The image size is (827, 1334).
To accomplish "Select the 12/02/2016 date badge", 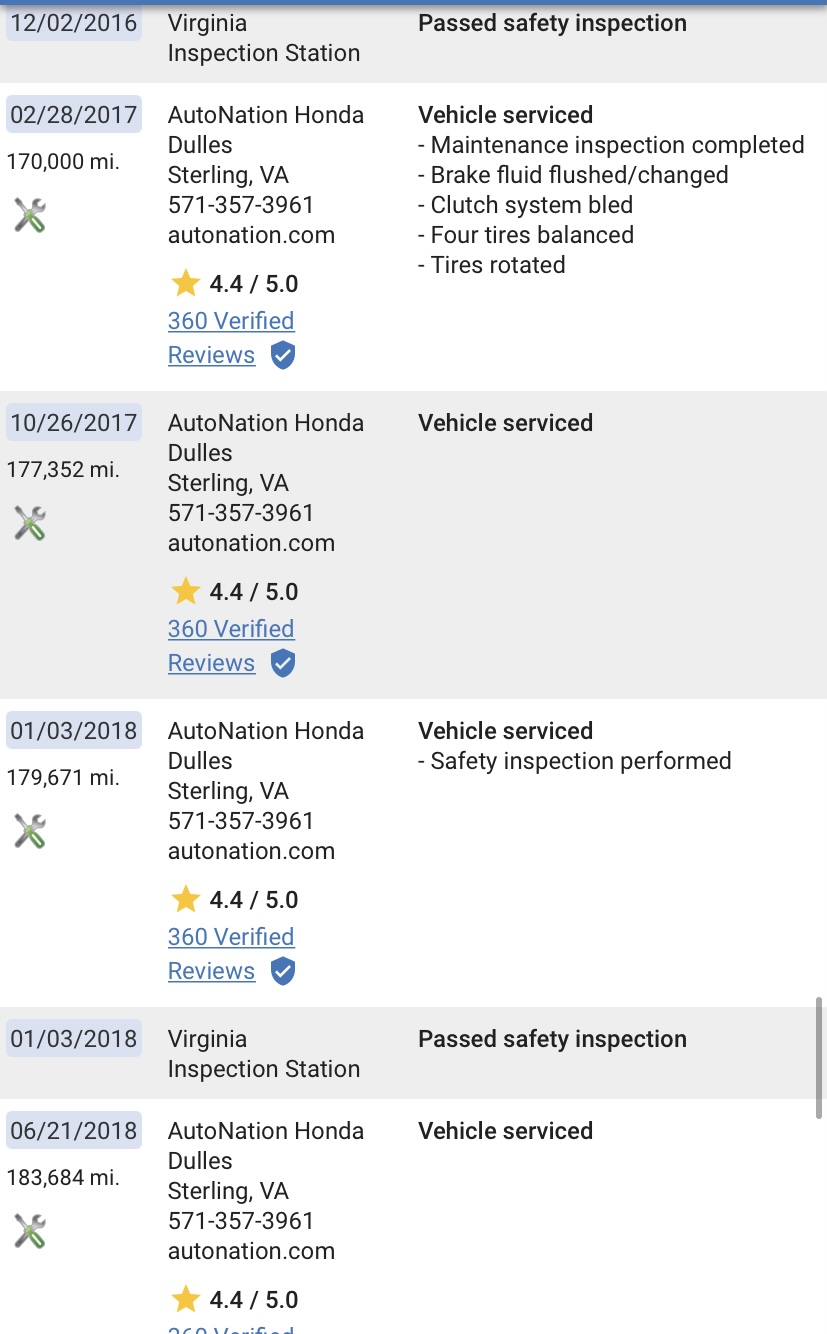I will coord(74,23).
